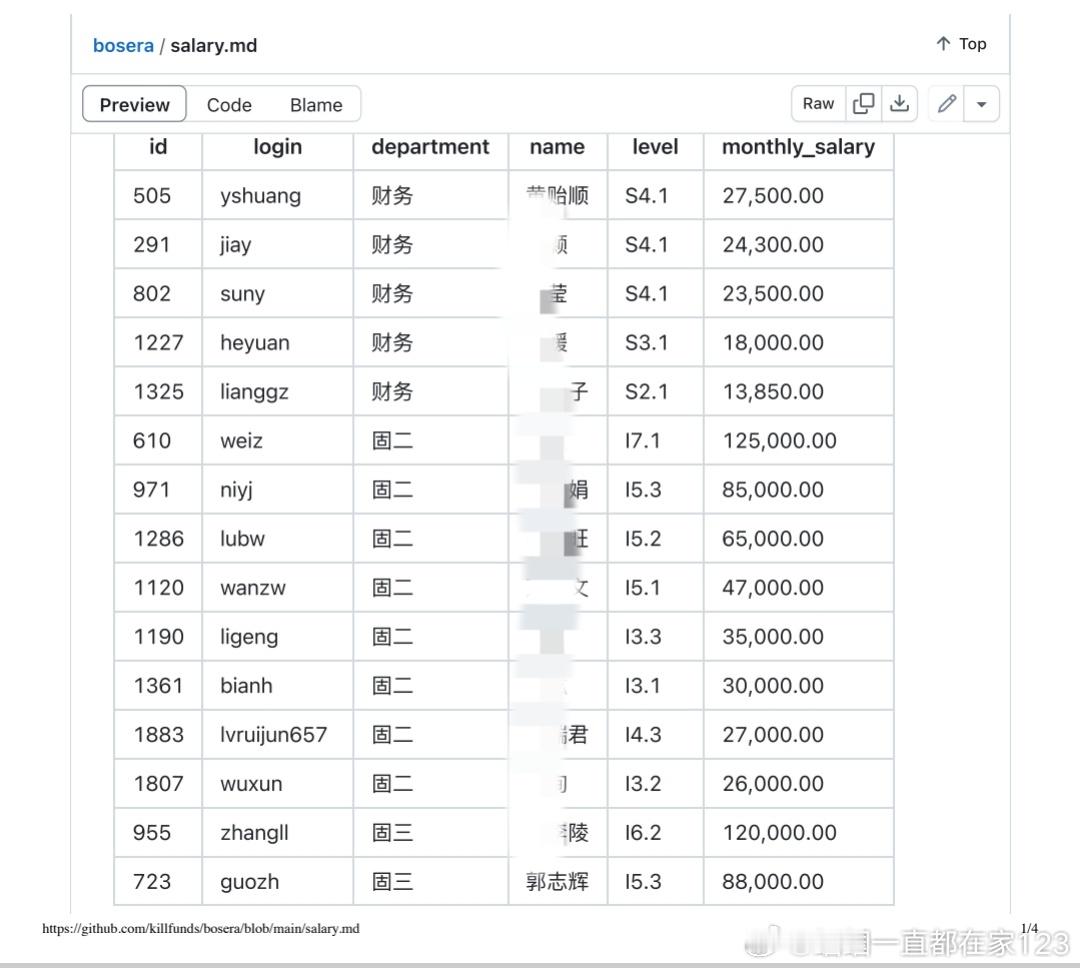Switch to the Preview tab
Screen dimensions: 1080x968
[x=134, y=104]
